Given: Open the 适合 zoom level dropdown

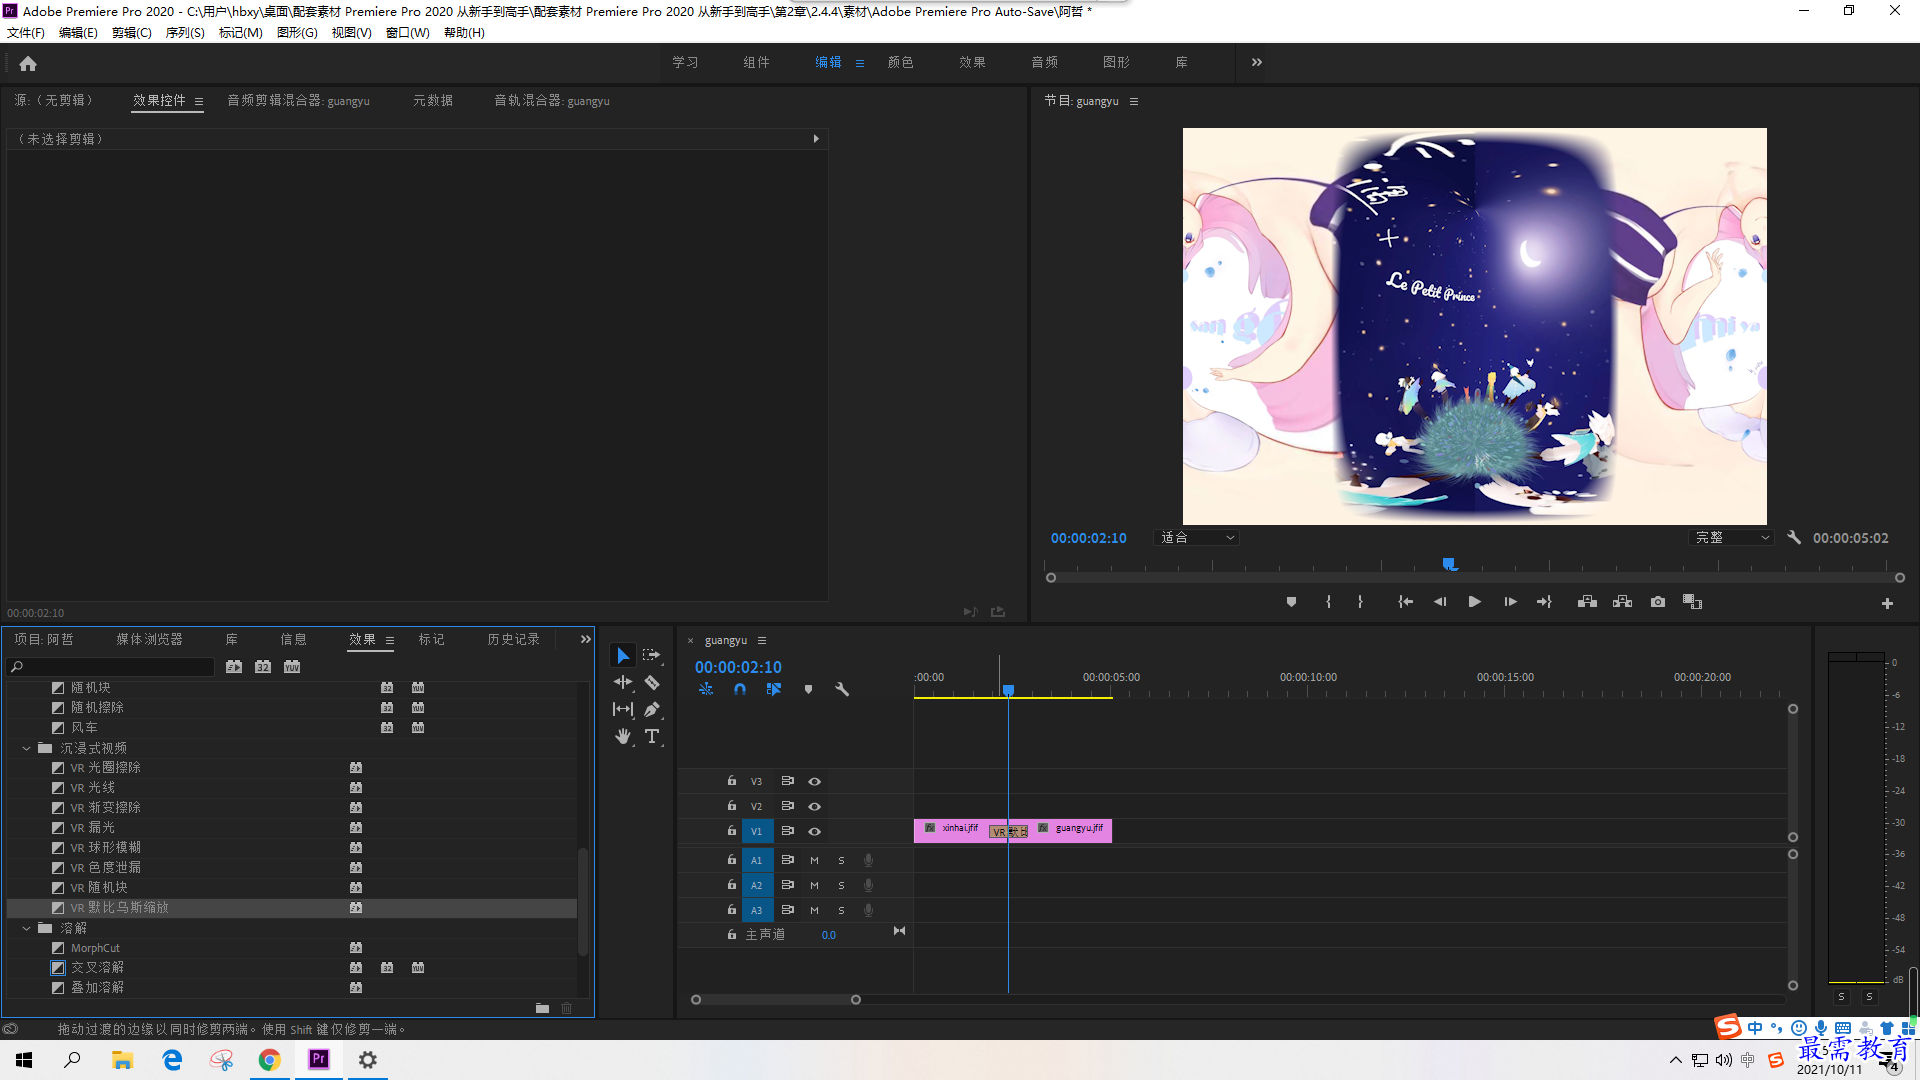Looking at the screenshot, I should pyautogui.click(x=1197, y=537).
